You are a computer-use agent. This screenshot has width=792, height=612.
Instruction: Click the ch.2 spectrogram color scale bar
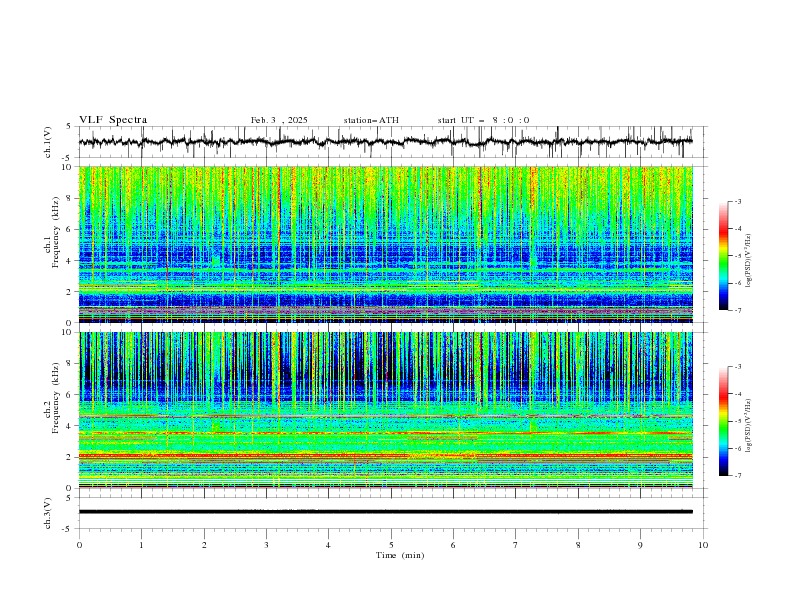click(x=723, y=421)
